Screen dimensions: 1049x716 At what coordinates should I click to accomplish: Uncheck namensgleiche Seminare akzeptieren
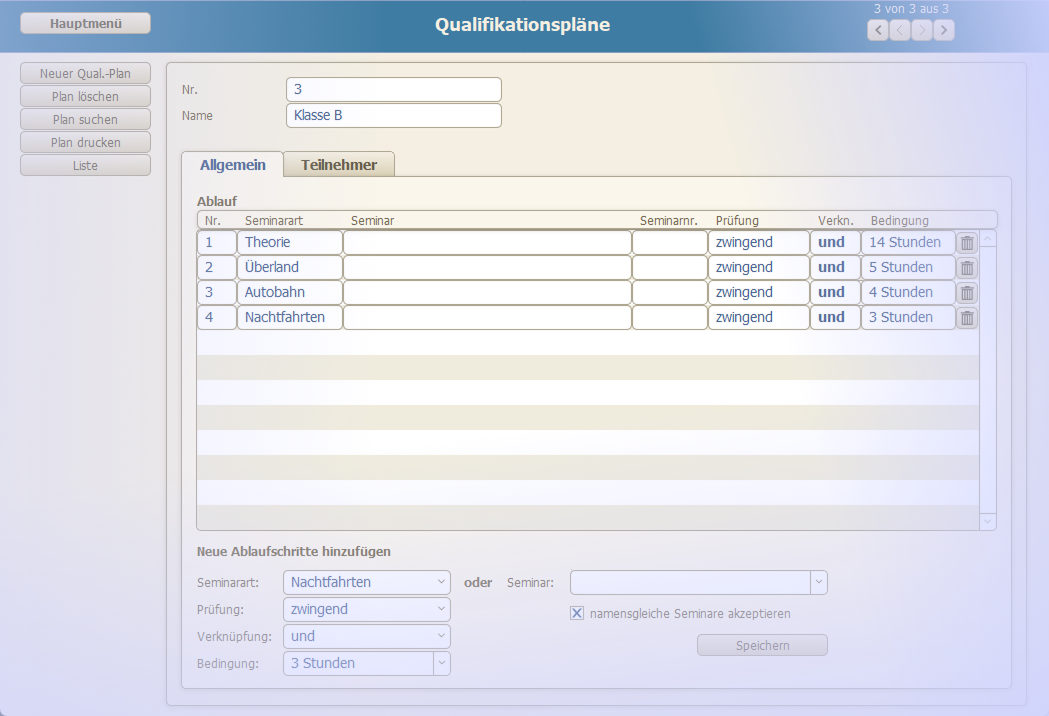click(577, 614)
